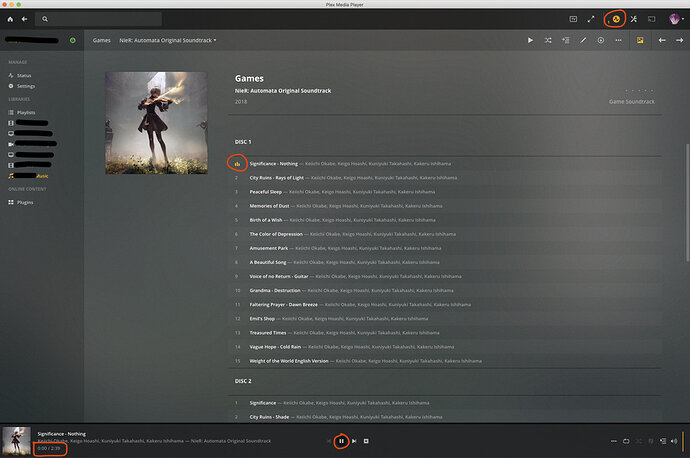Skip to previous track in player

pyautogui.click(x=329, y=441)
